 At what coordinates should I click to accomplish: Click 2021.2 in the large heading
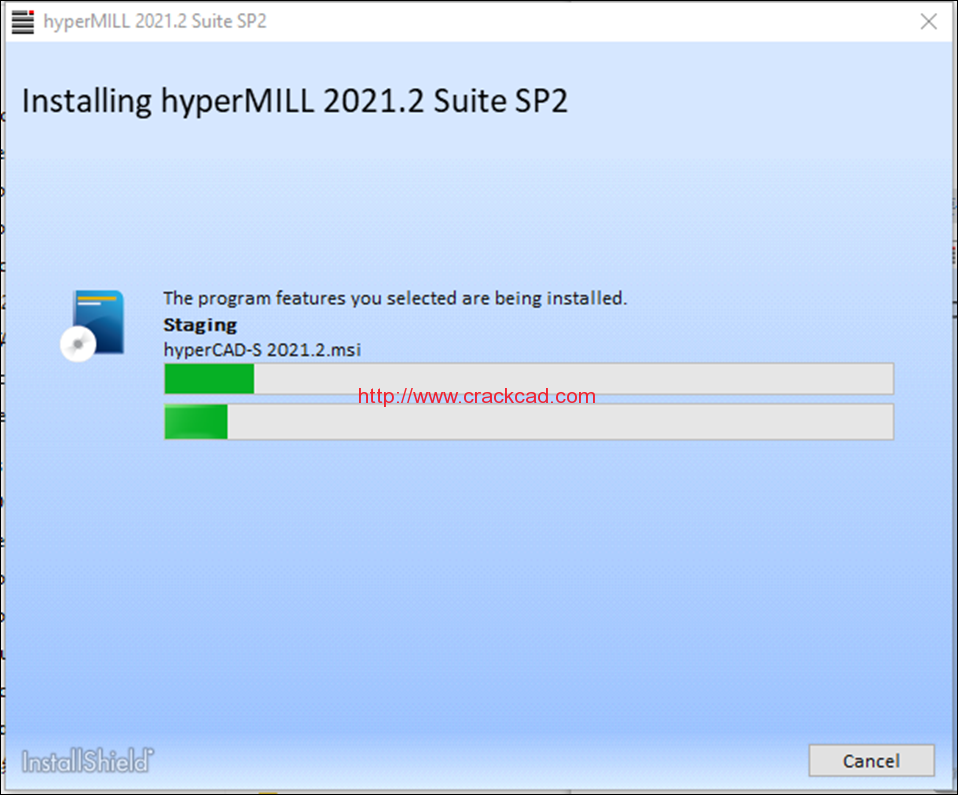(x=373, y=101)
